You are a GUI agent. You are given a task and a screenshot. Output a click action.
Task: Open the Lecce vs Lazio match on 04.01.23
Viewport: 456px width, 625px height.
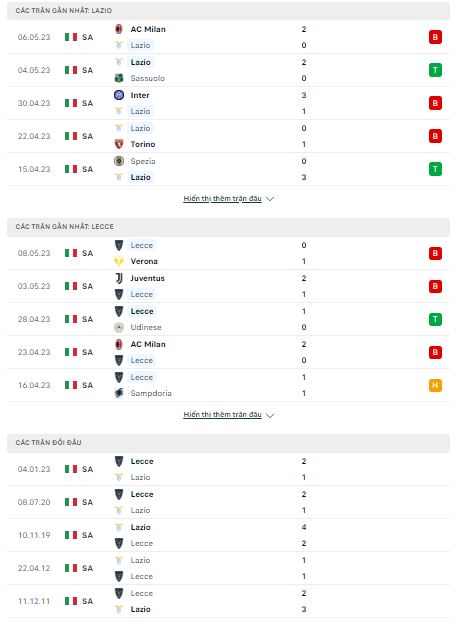(x=228, y=469)
